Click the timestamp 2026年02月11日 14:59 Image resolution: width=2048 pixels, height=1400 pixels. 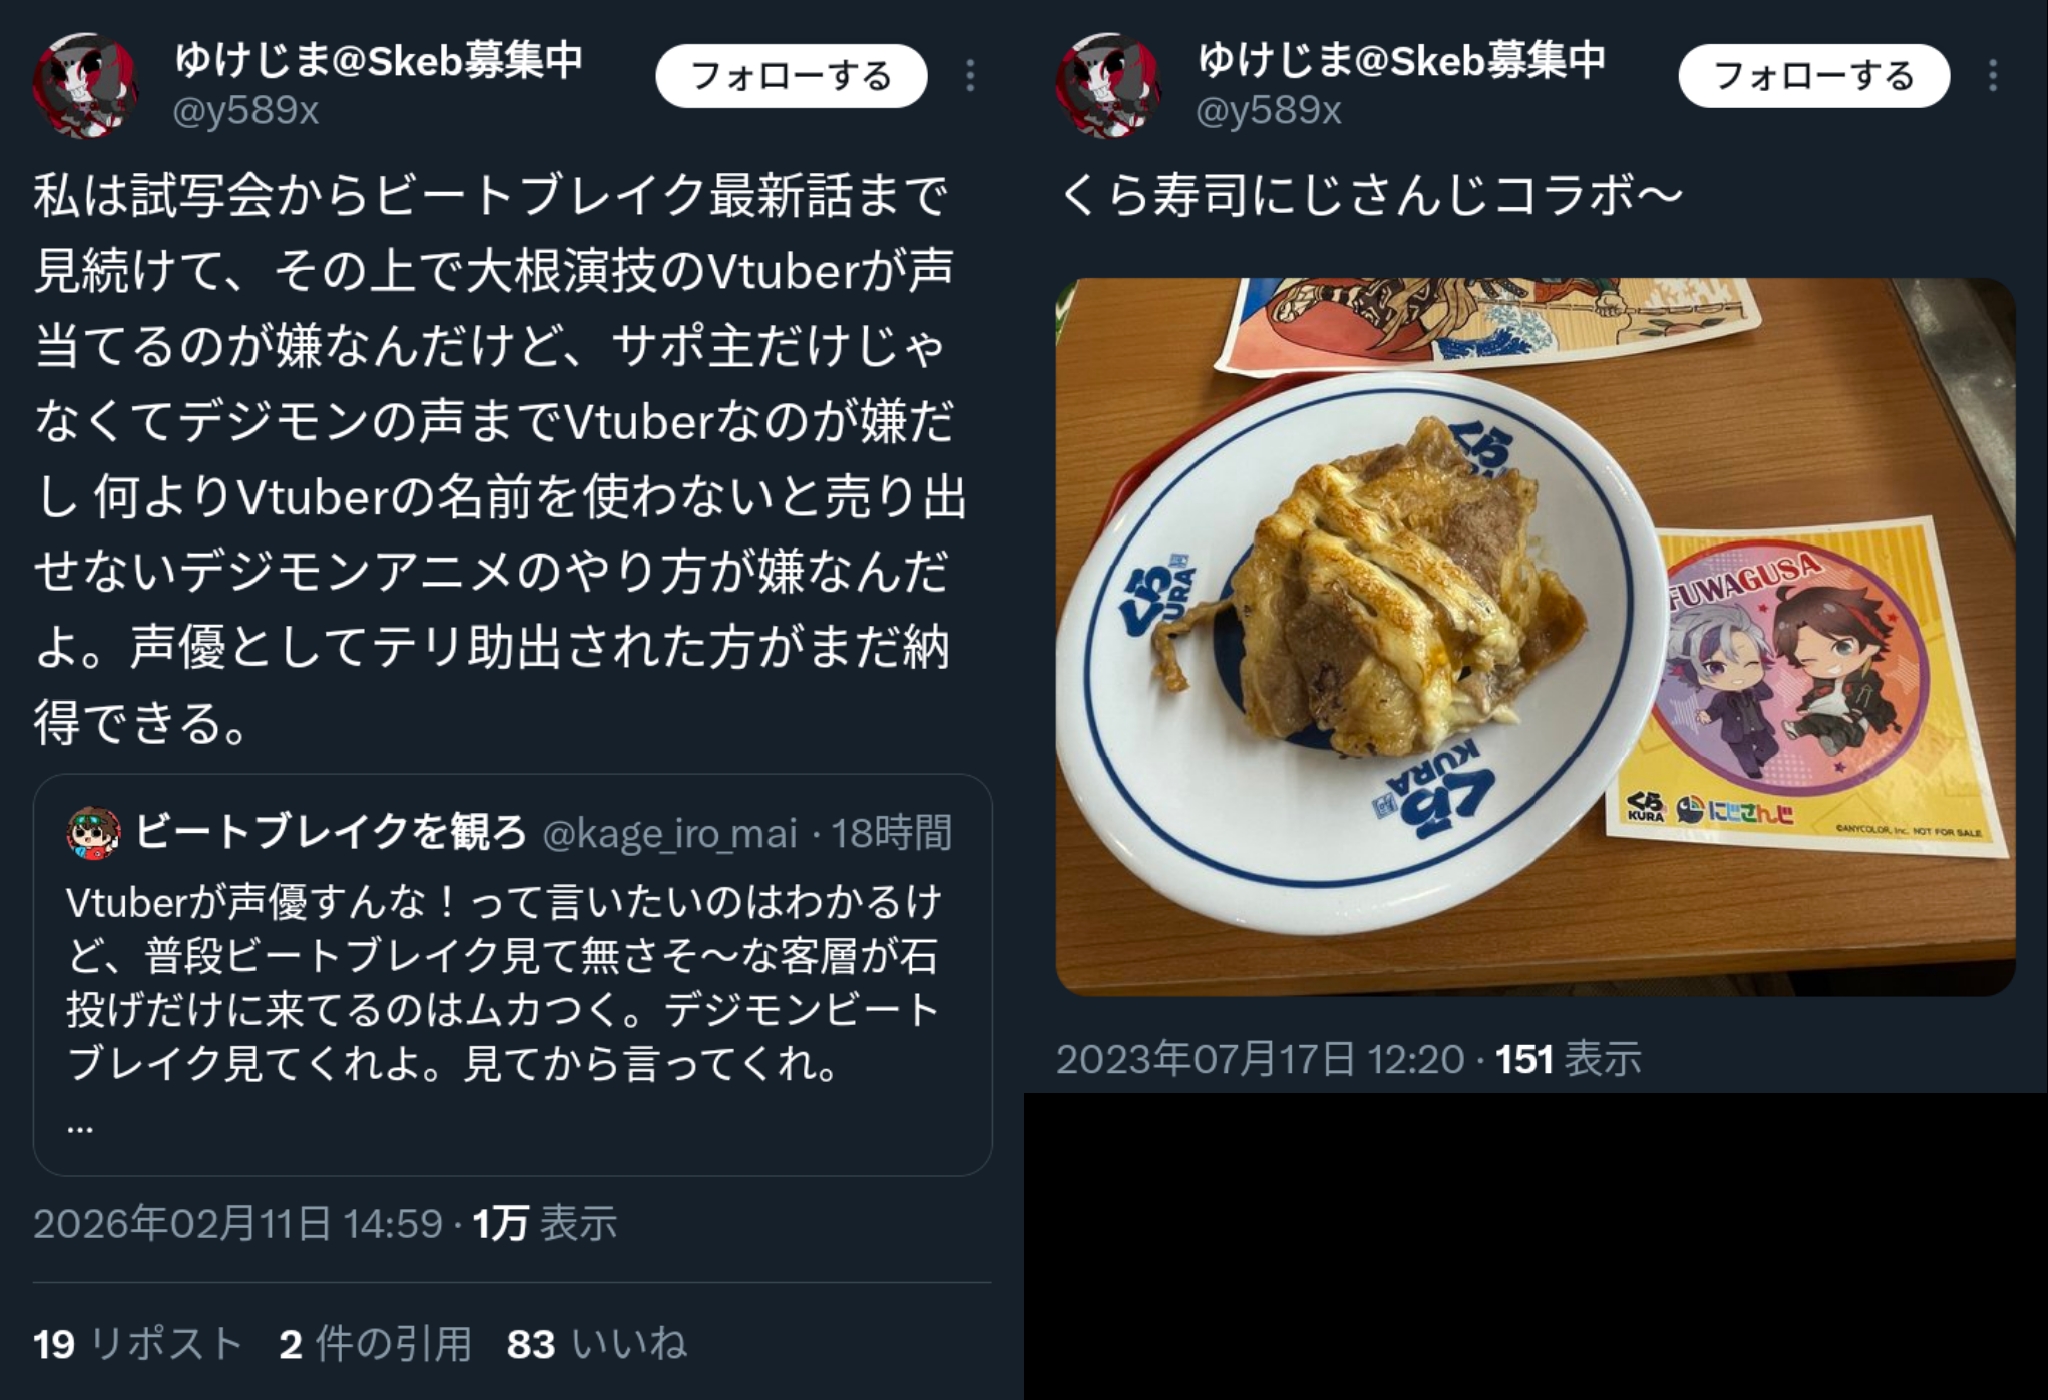point(238,1224)
